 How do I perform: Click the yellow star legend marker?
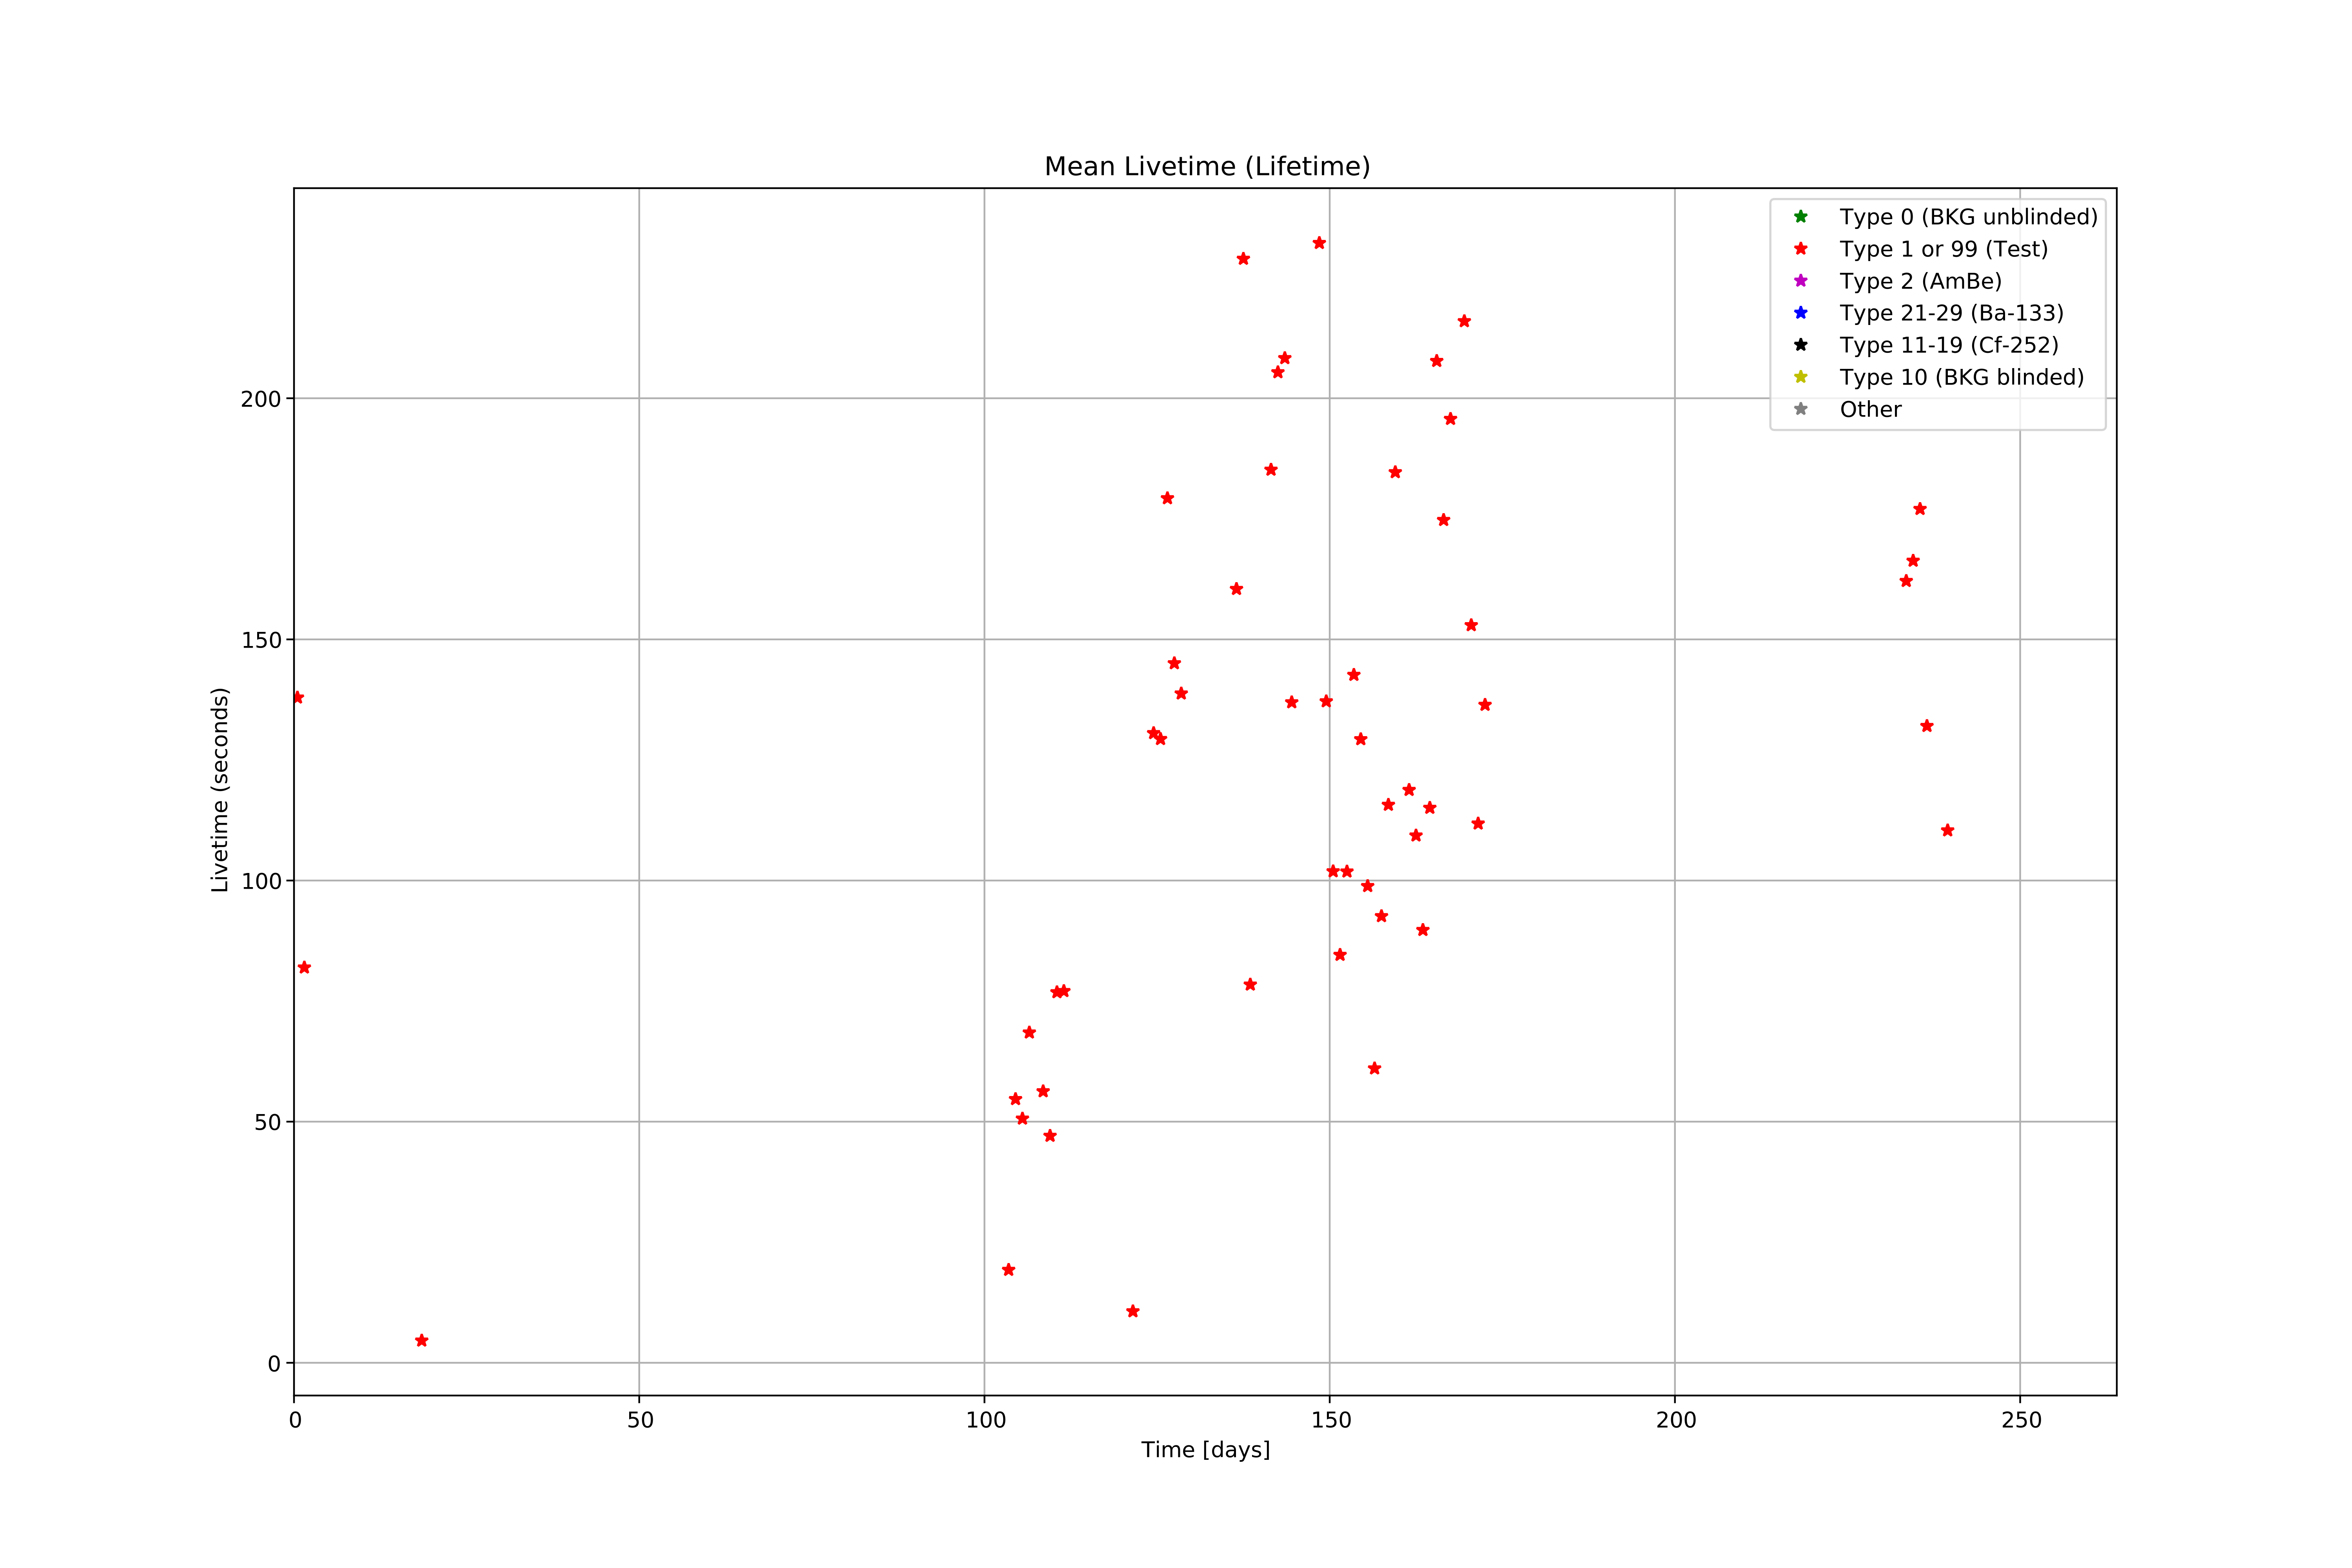click(x=1801, y=377)
